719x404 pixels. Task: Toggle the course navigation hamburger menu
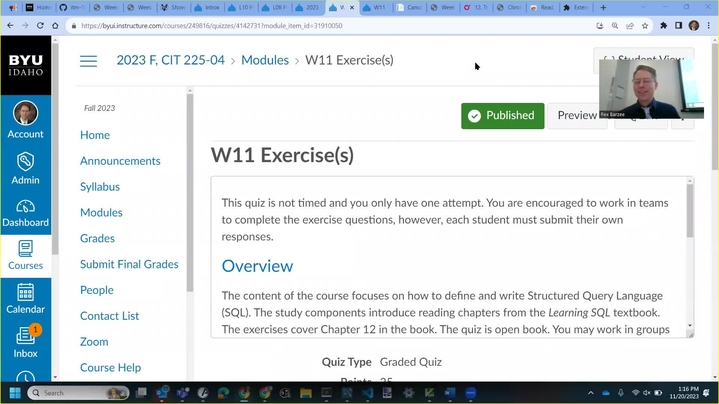point(88,61)
